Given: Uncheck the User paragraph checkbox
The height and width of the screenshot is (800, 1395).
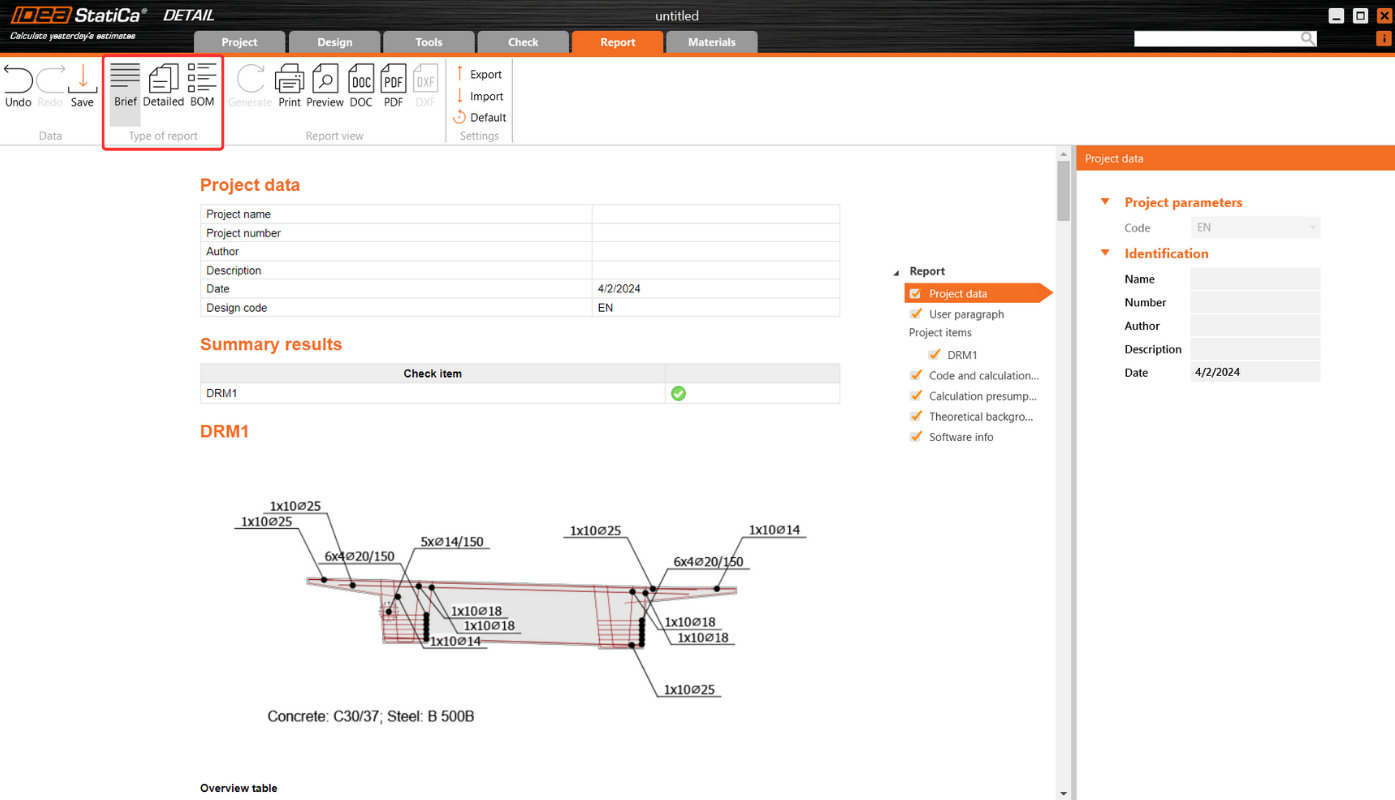Looking at the screenshot, I should [x=916, y=314].
